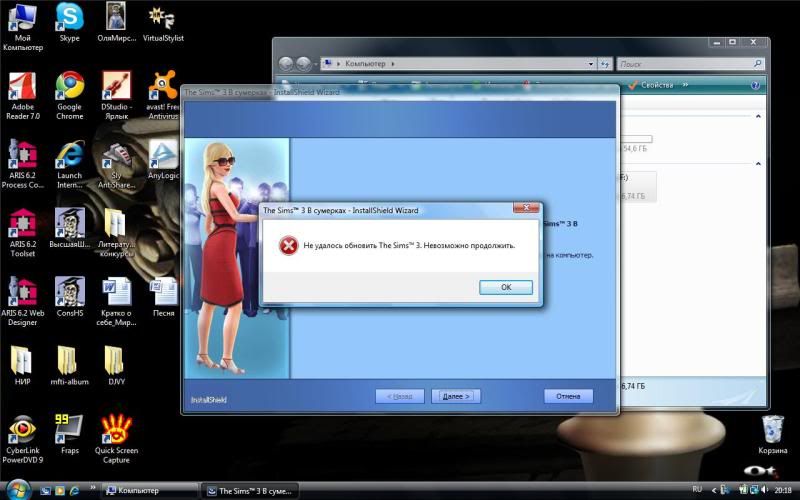The width and height of the screenshot is (800, 500).
Task: Show hidden tray icons arrow
Action: [x=713, y=490]
